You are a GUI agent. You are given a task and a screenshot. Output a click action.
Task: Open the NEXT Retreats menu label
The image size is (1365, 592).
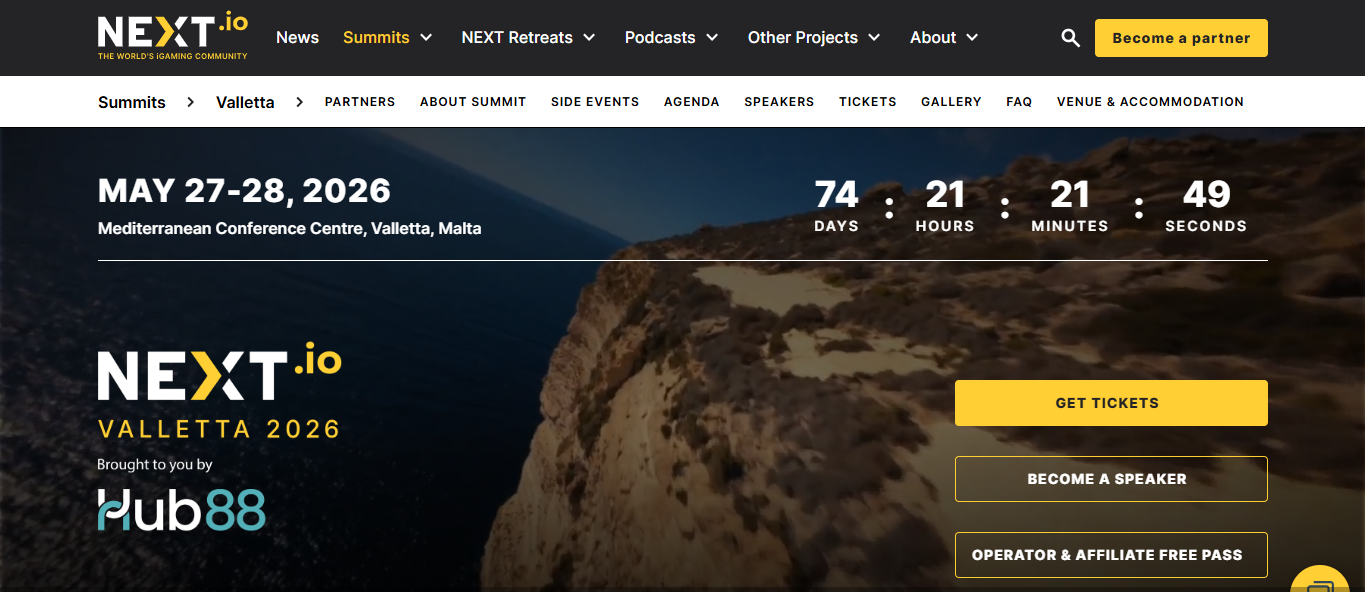point(517,38)
